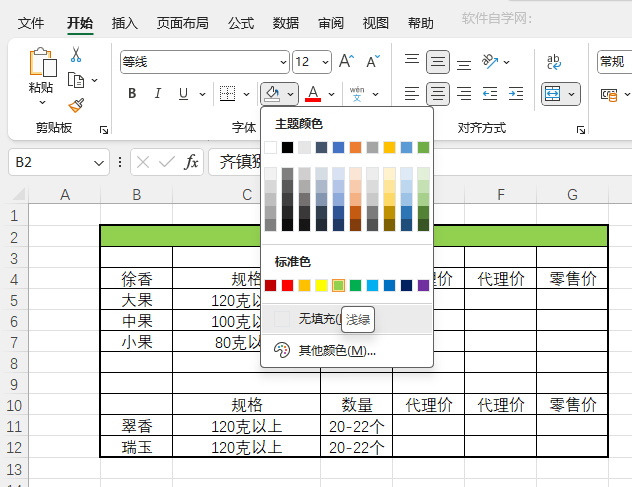Click Increase Indent icon
The height and width of the screenshot is (487, 632).
pyautogui.click(x=516, y=94)
